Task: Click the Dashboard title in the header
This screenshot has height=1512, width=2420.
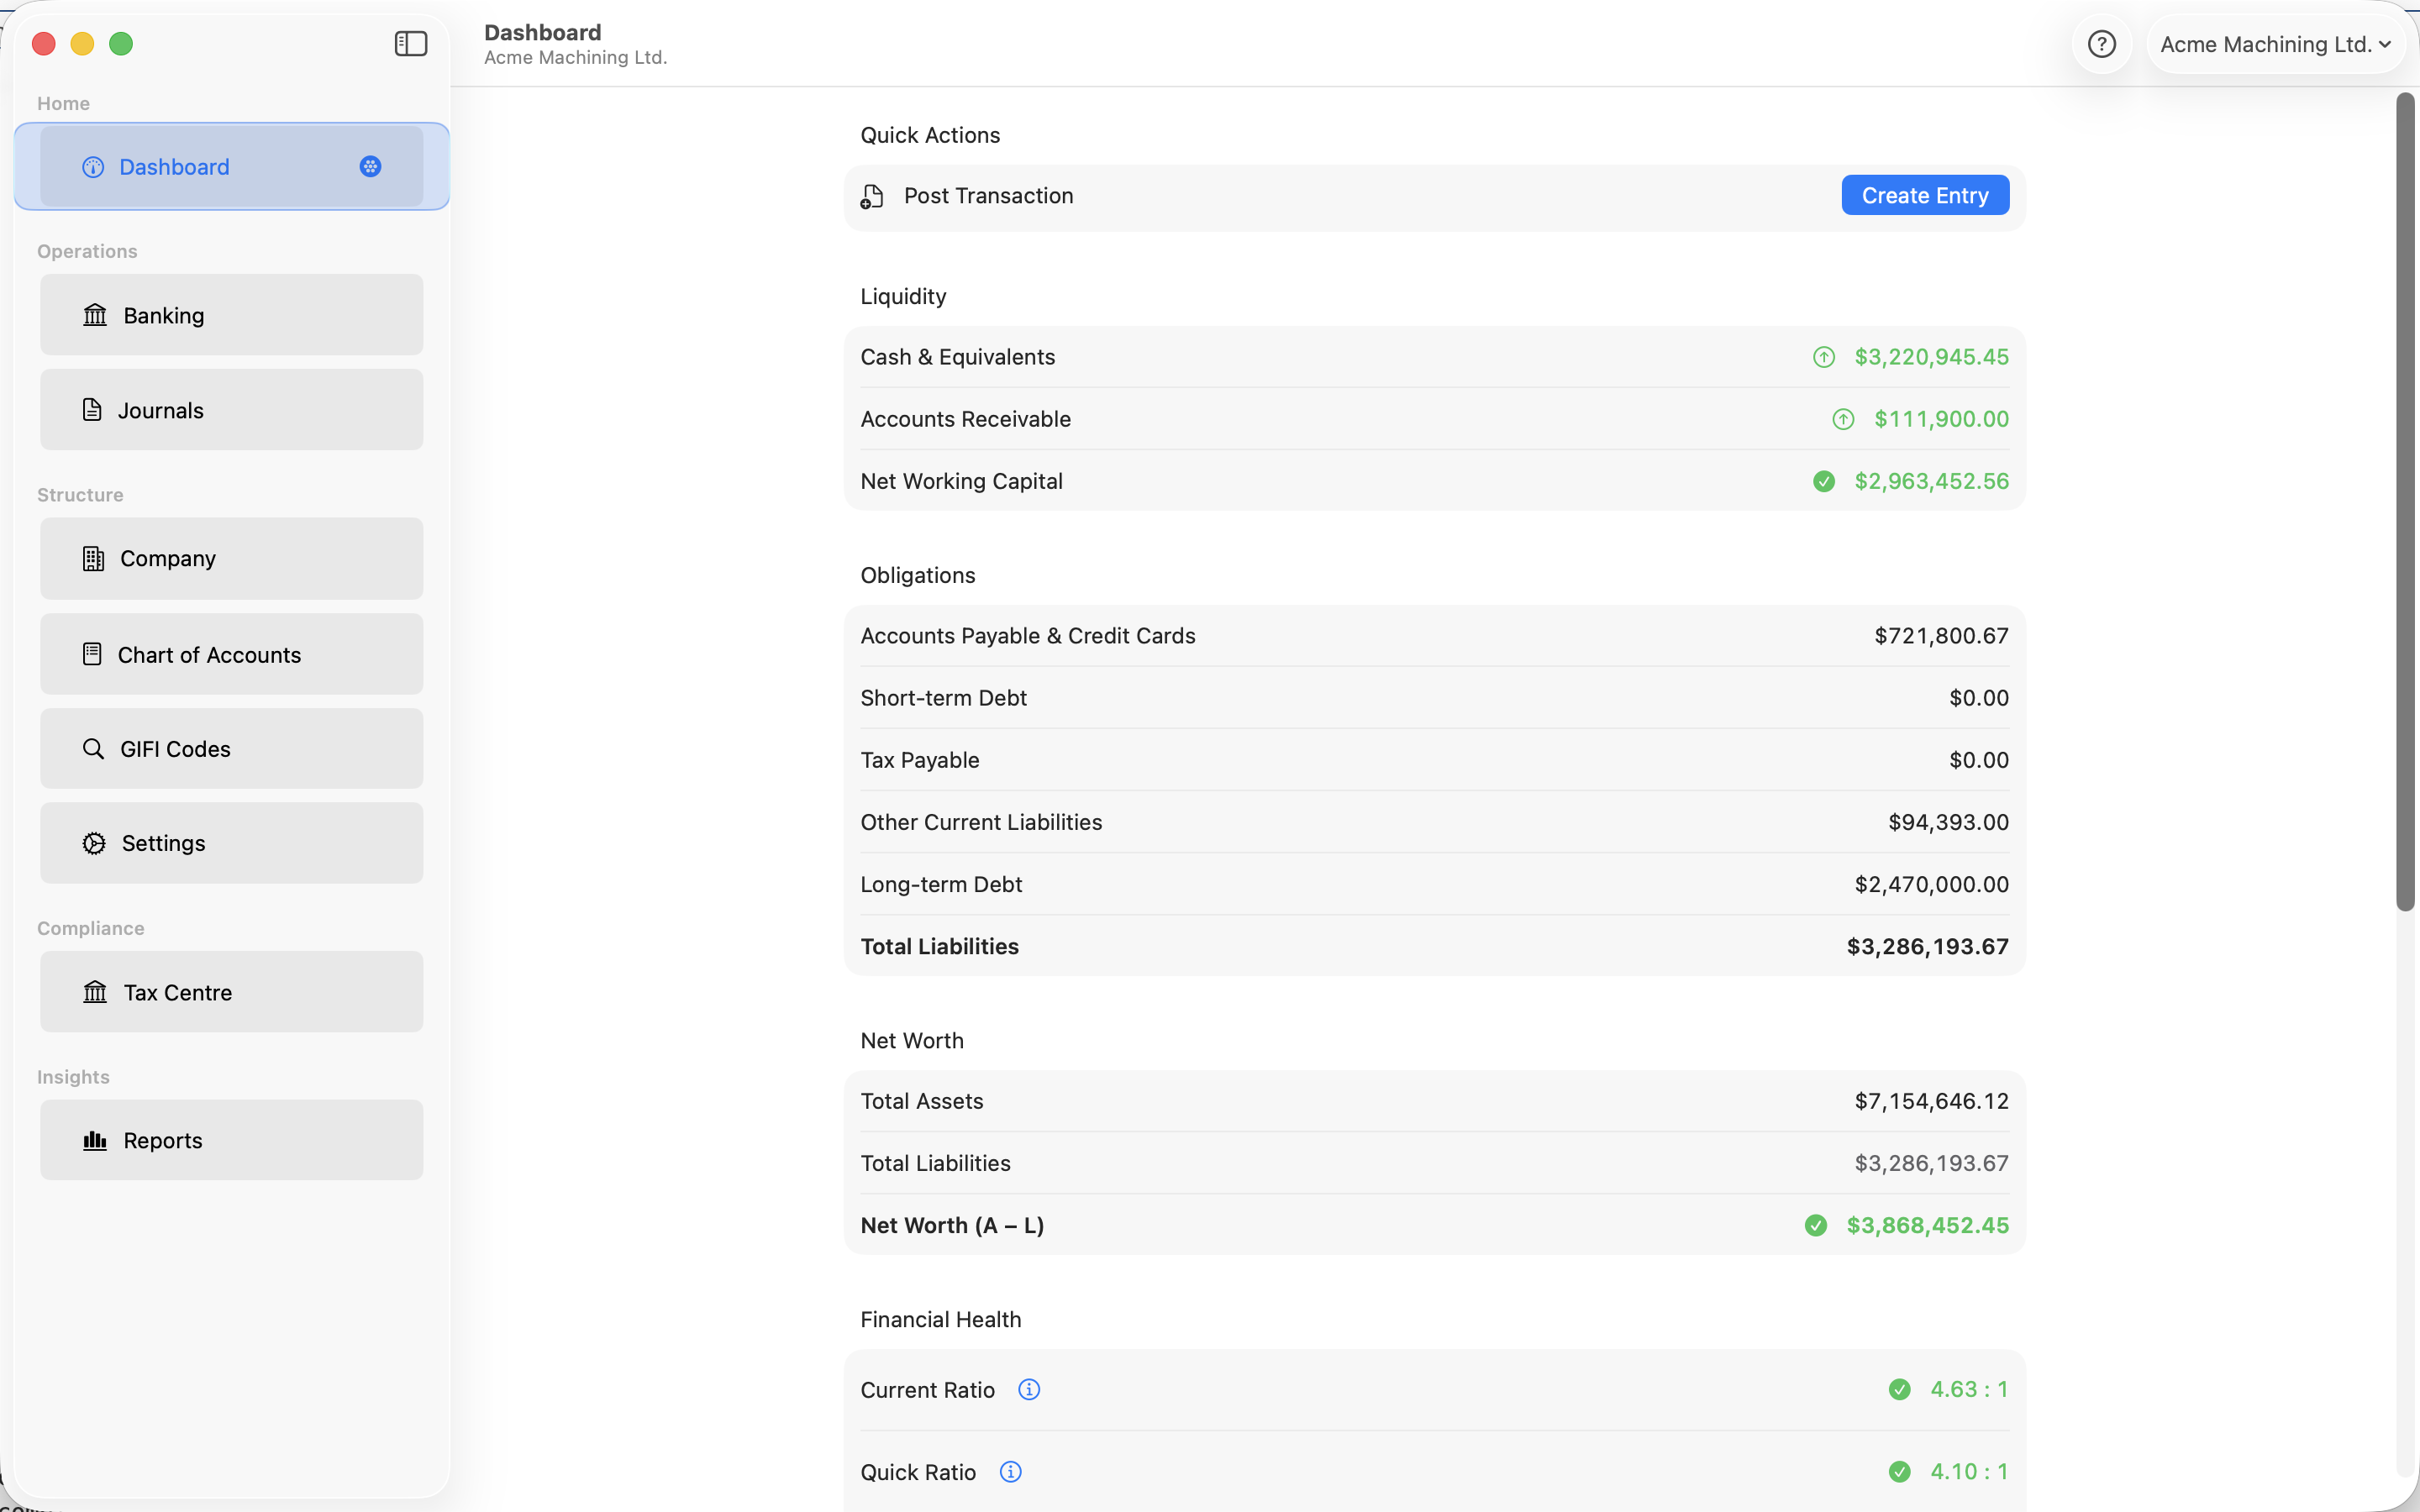Action: click(x=542, y=32)
